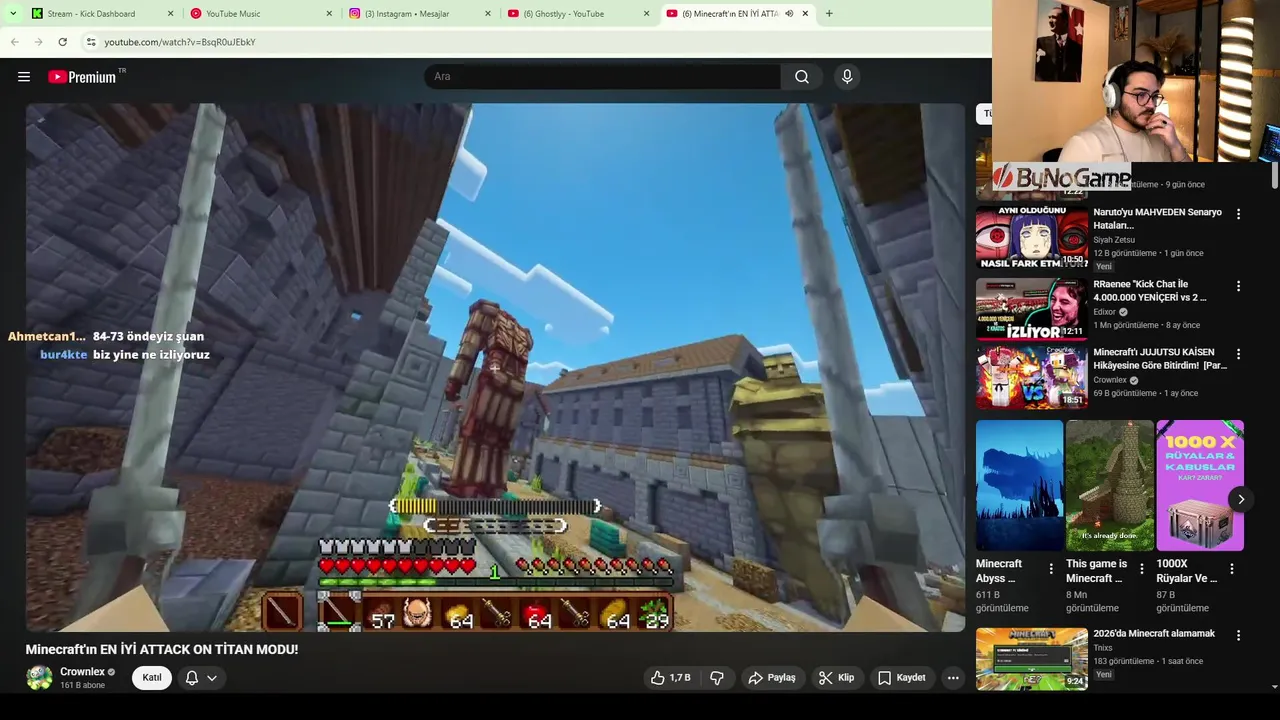The width and height of the screenshot is (1280, 720).
Task: Go forward with browser forward arrow
Action: pyautogui.click(x=38, y=42)
